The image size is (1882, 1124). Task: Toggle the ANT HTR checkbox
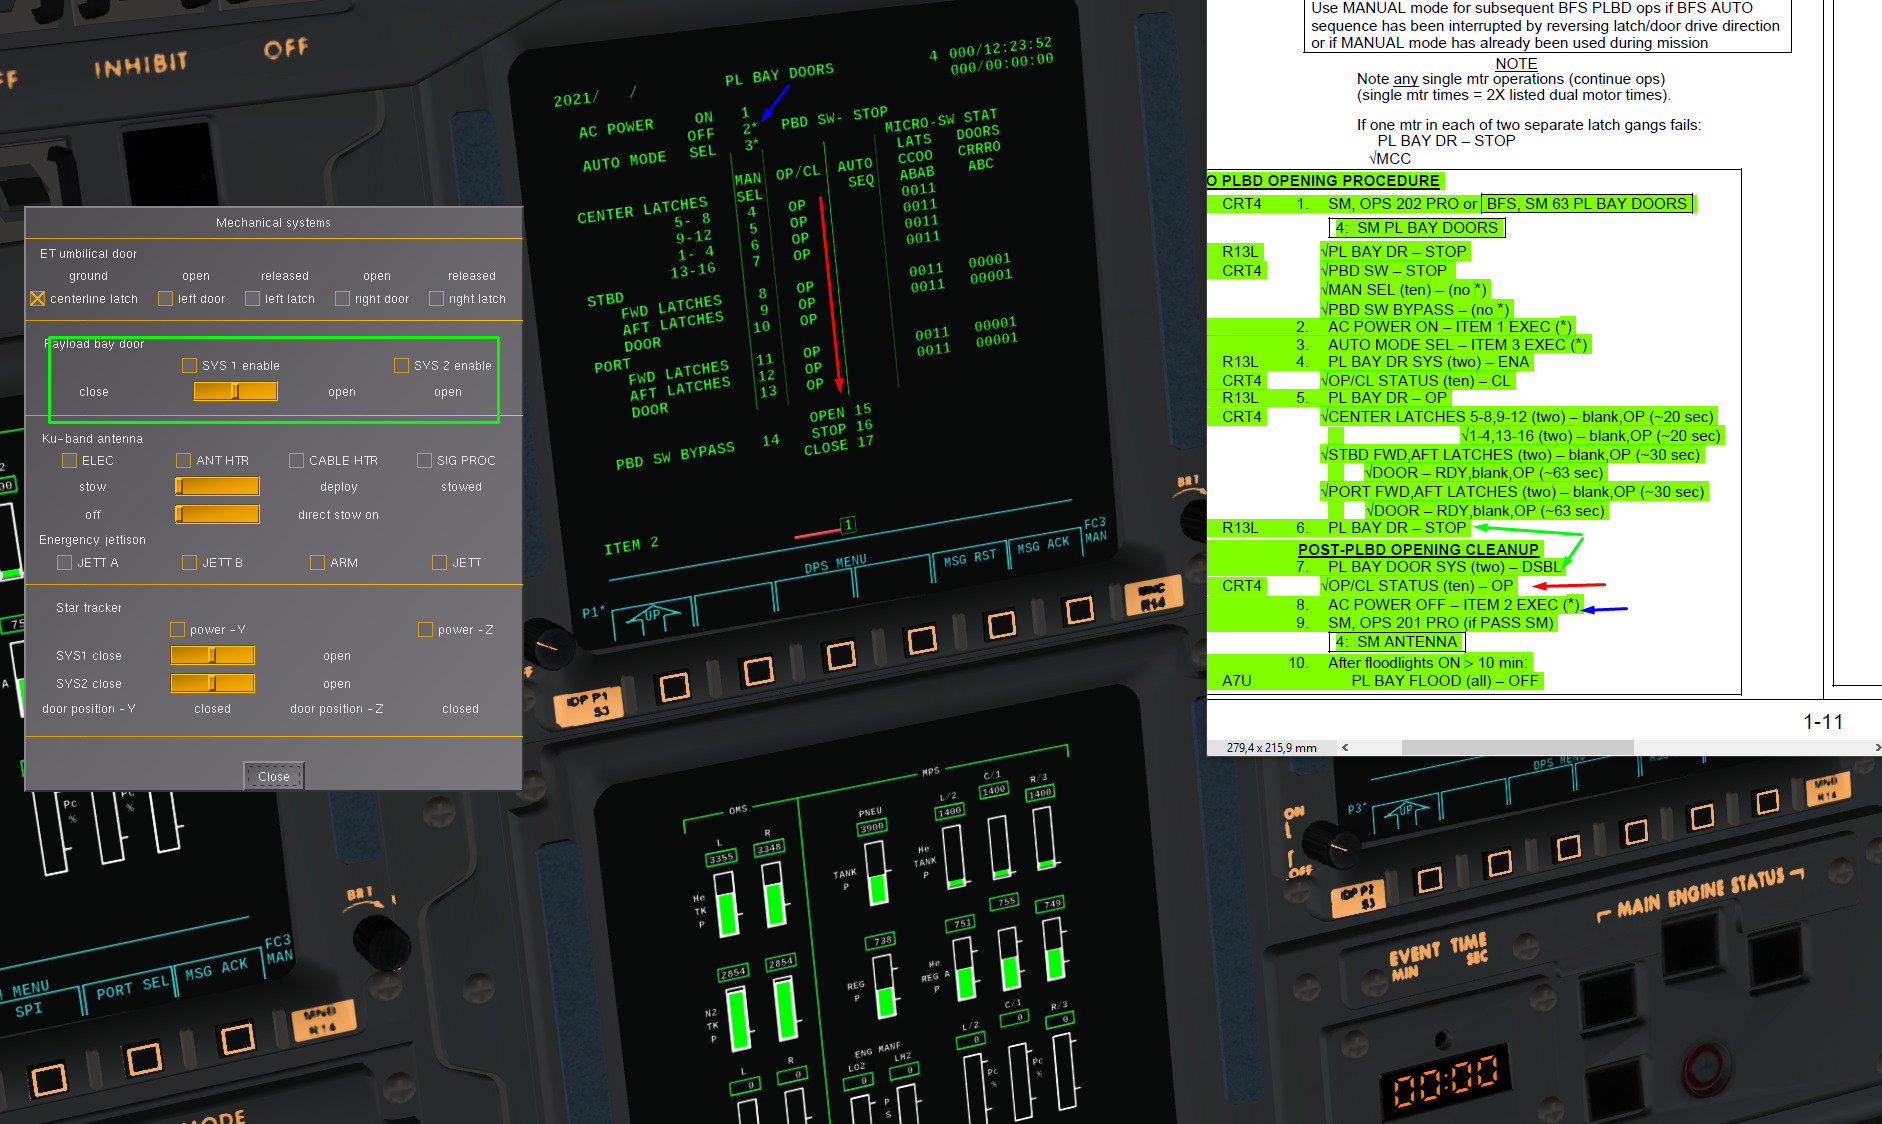pyautogui.click(x=184, y=460)
